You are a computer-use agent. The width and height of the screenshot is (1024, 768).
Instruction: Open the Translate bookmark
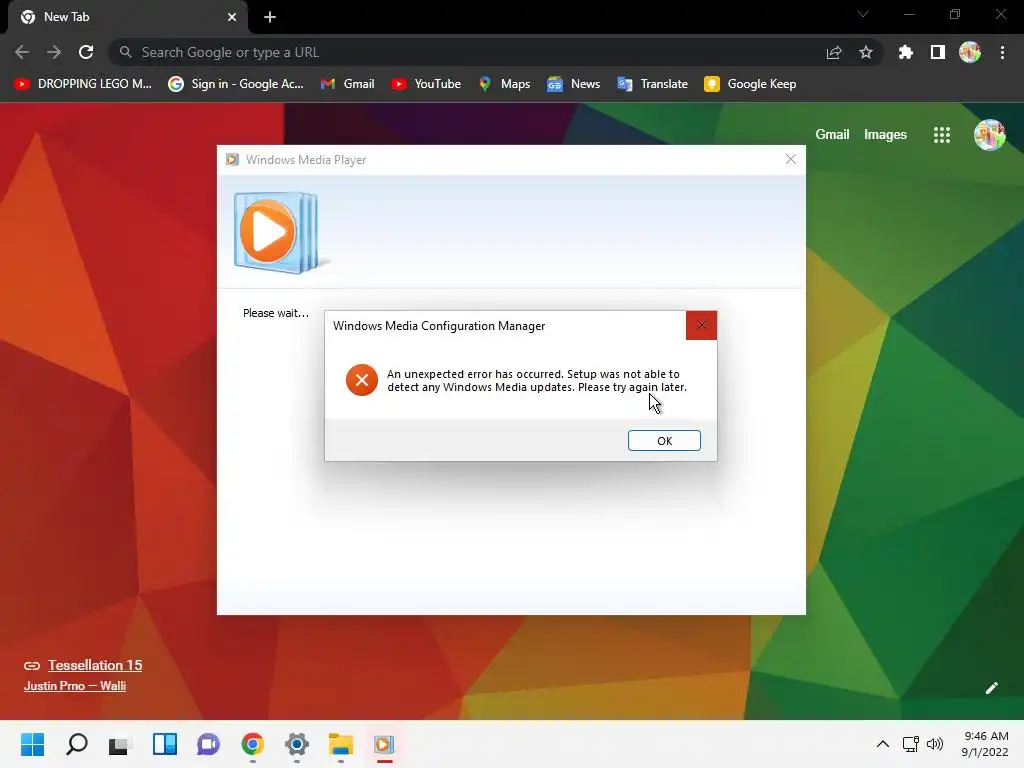pyautogui.click(x=652, y=84)
